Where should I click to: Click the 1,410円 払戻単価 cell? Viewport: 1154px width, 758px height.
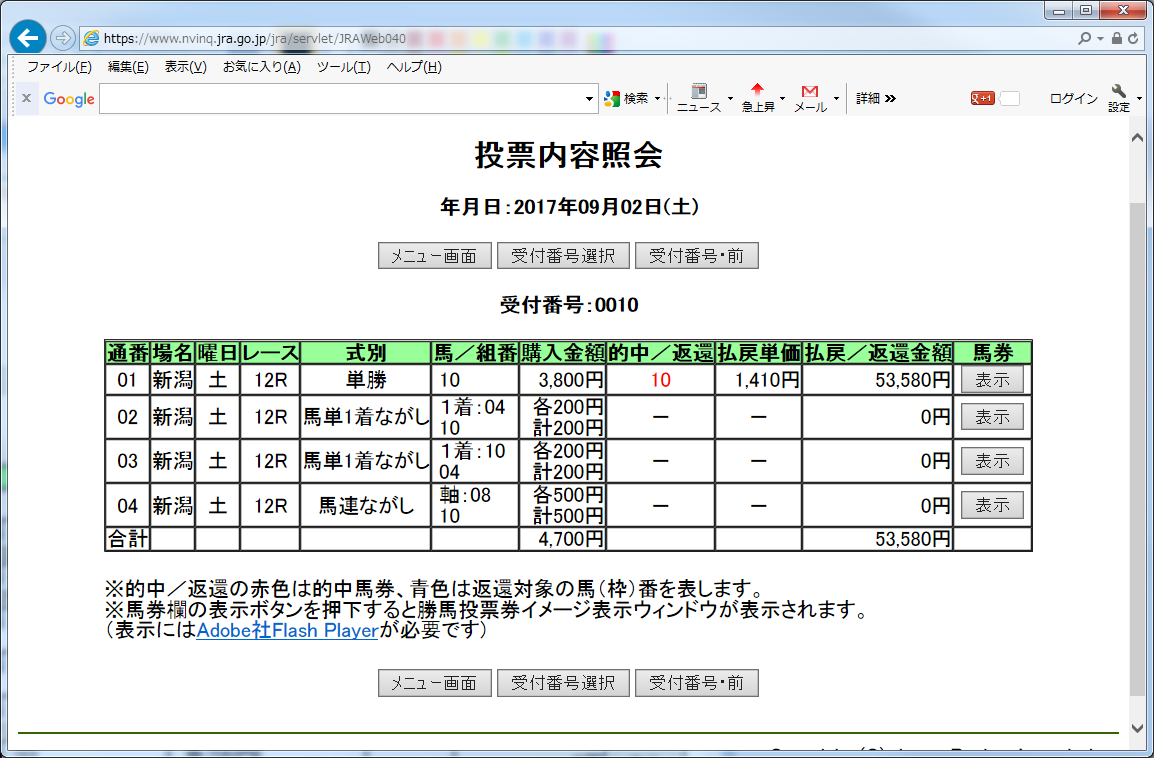(758, 380)
